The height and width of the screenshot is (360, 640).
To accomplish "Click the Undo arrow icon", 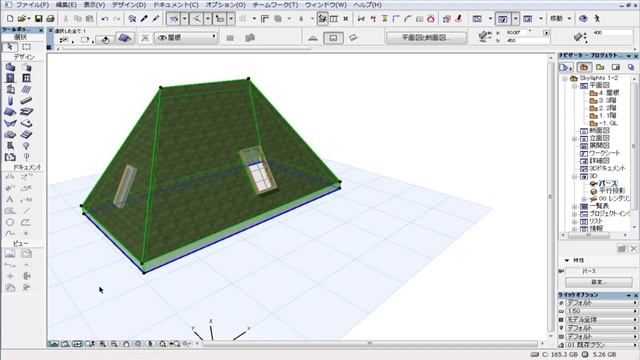I will click(105, 19).
